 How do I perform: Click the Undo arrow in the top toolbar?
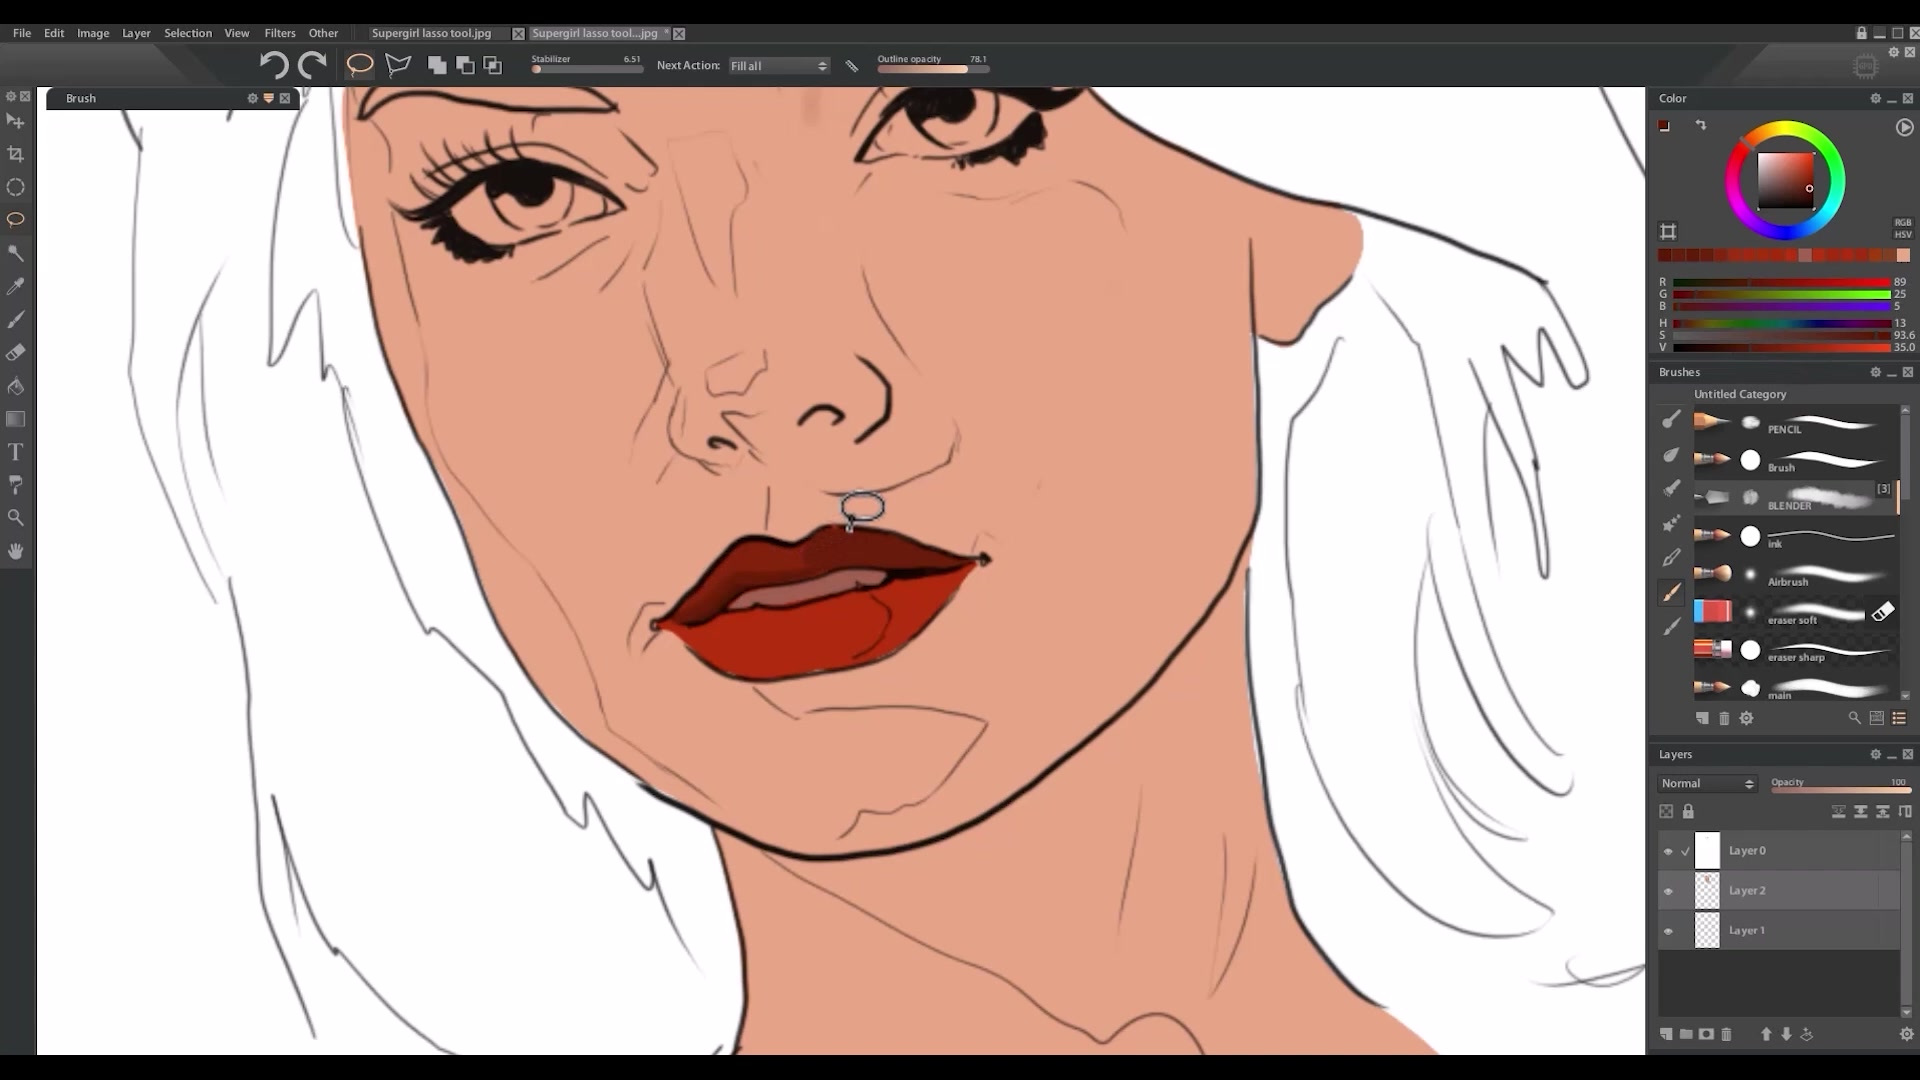click(x=274, y=65)
